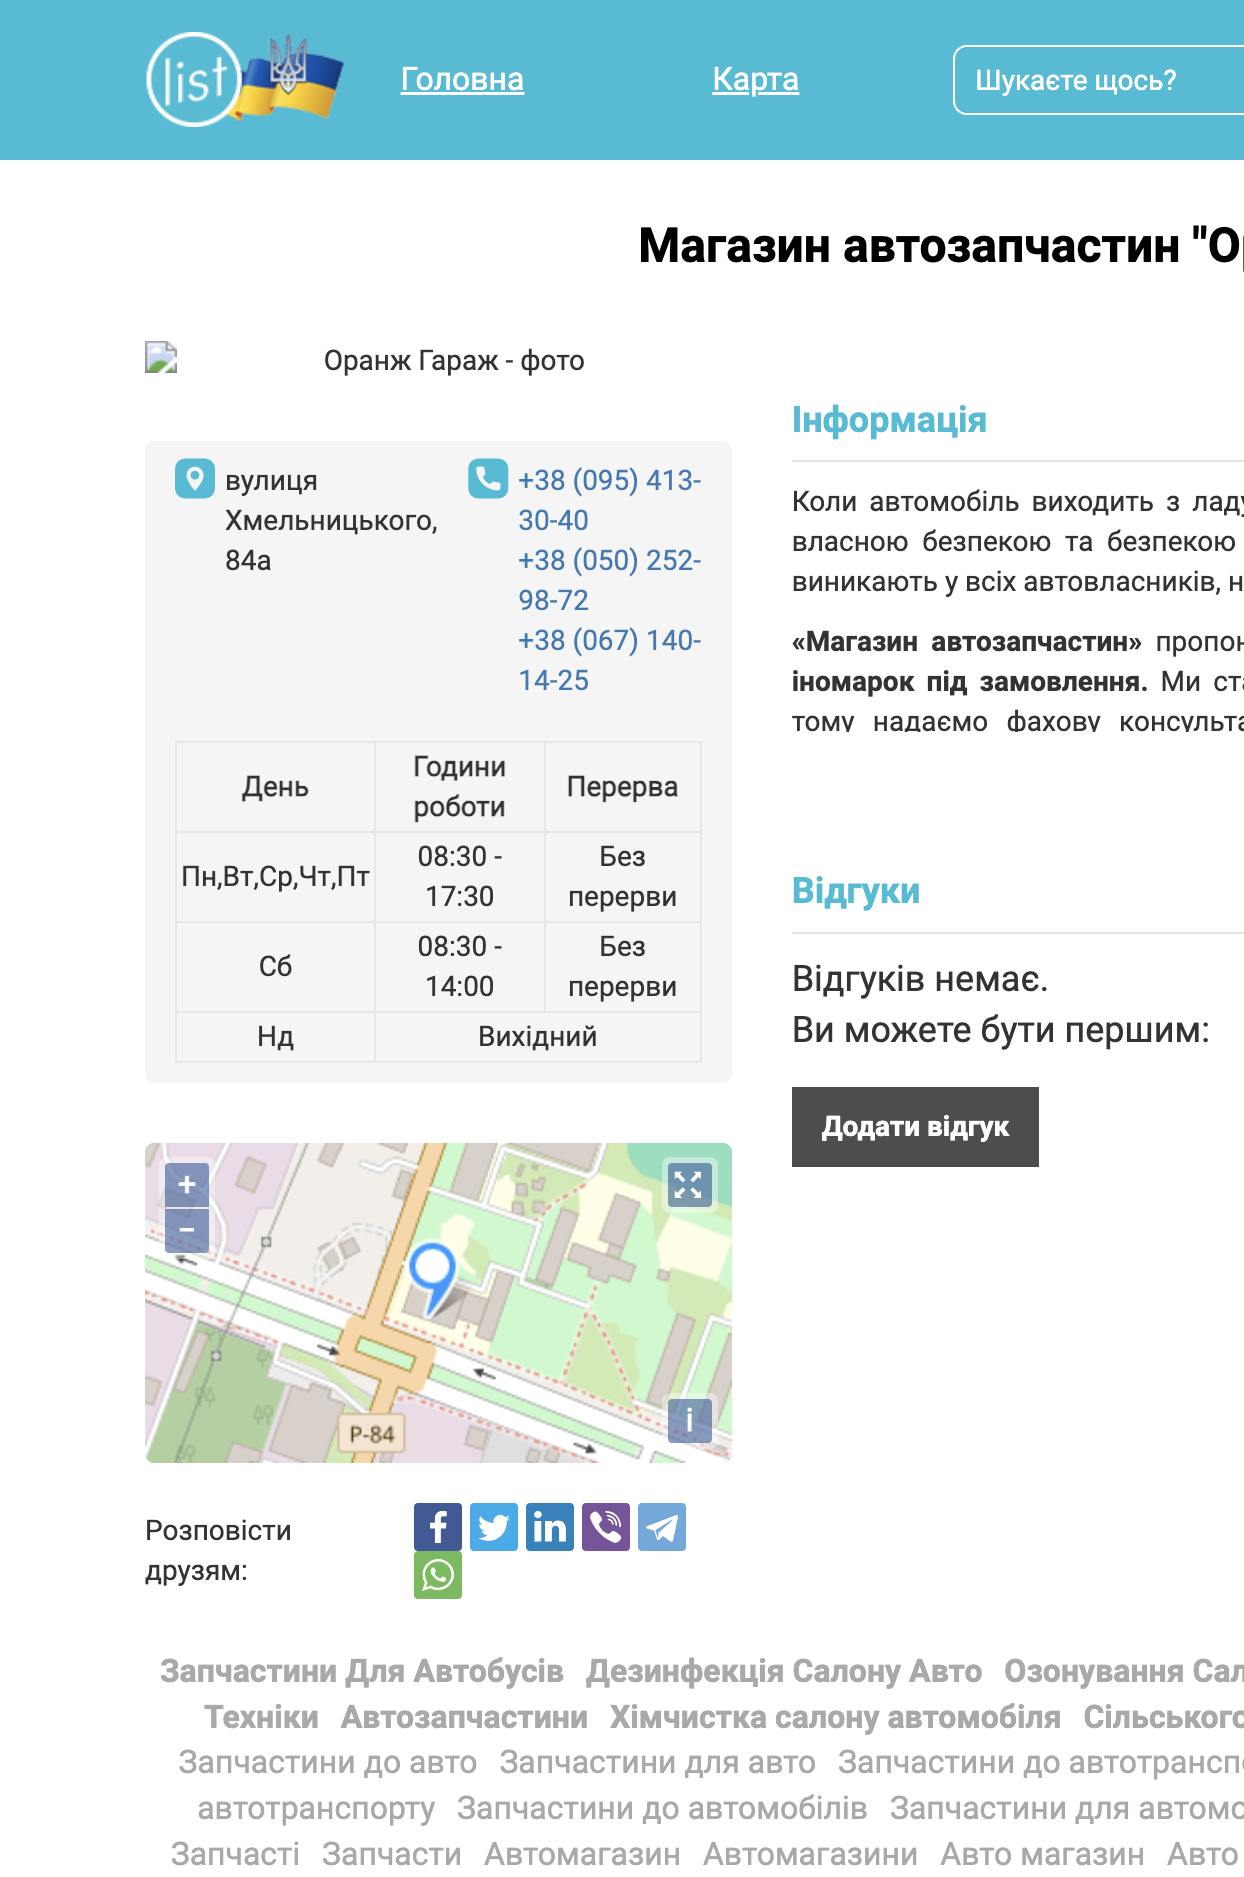Viewport: 1244px width, 1877px height.
Task: Click the 08:30 - 17:30 hours cell
Action: [460, 877]
